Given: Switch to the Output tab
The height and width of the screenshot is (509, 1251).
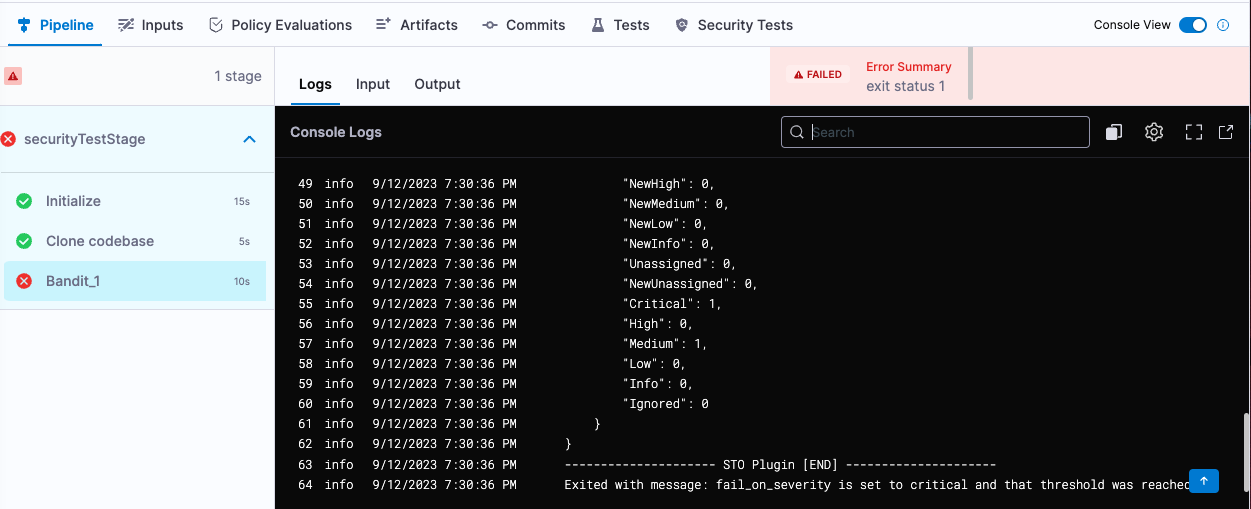Looking at the screenshot, I should click(437, 84).
